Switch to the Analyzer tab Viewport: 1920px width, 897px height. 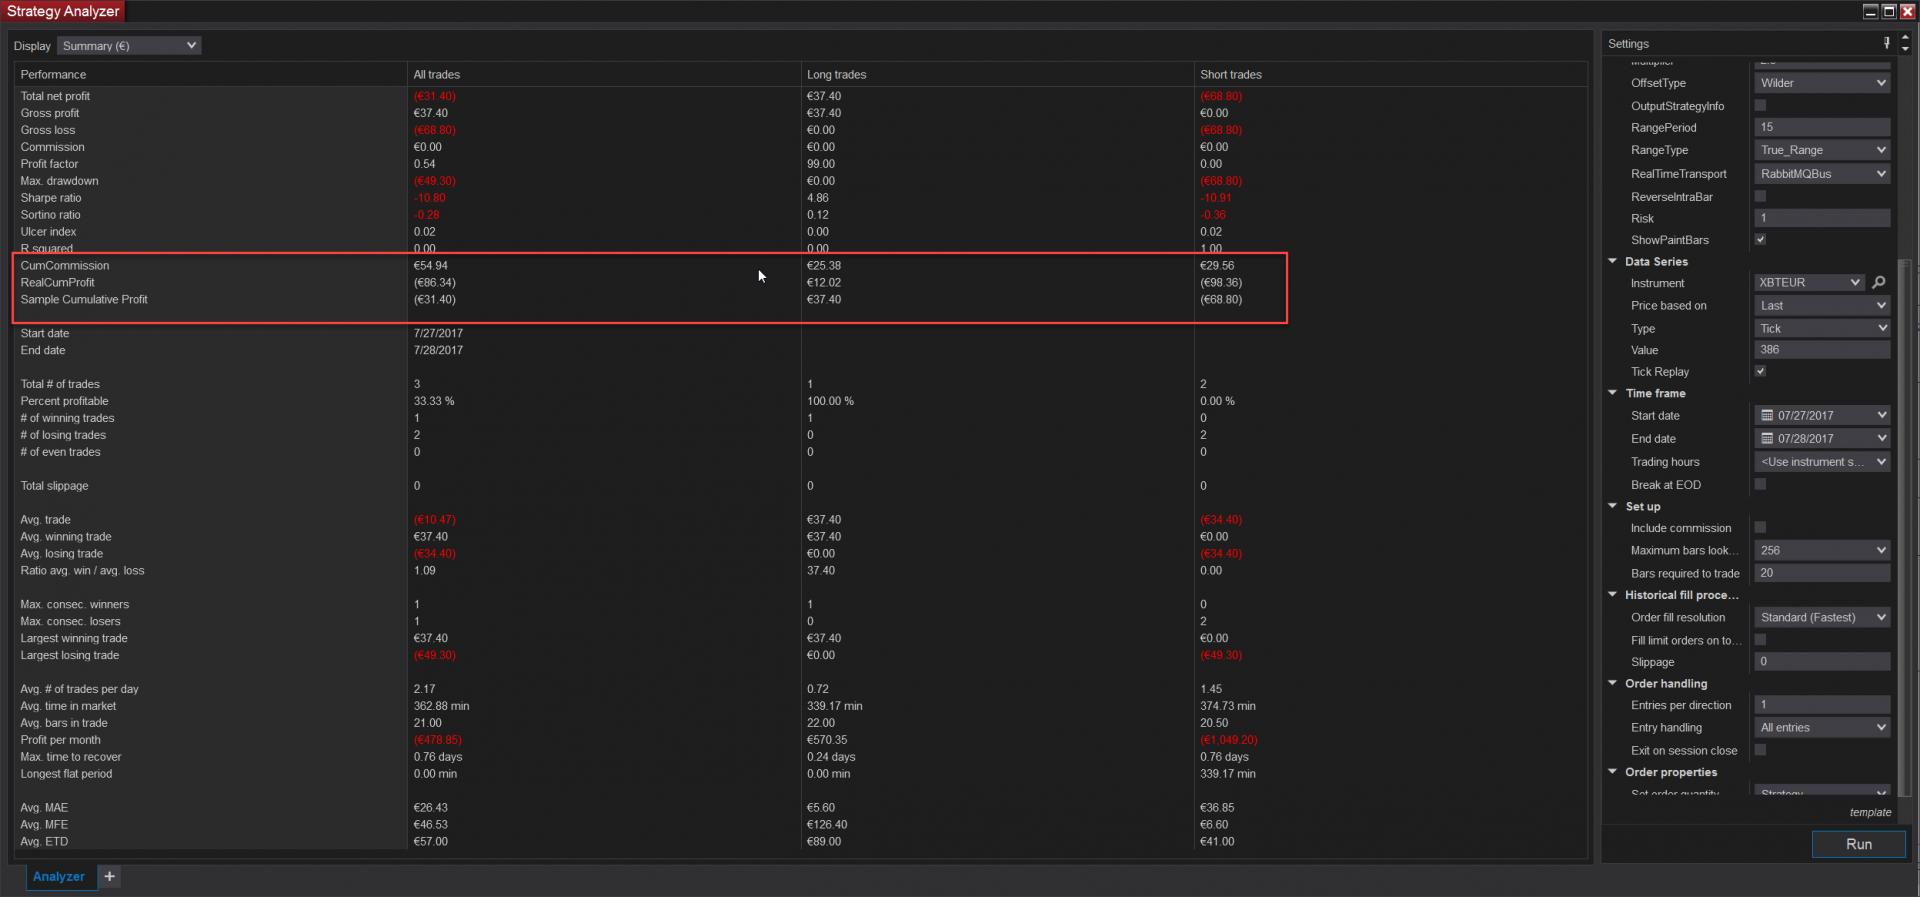click(59, 877)
